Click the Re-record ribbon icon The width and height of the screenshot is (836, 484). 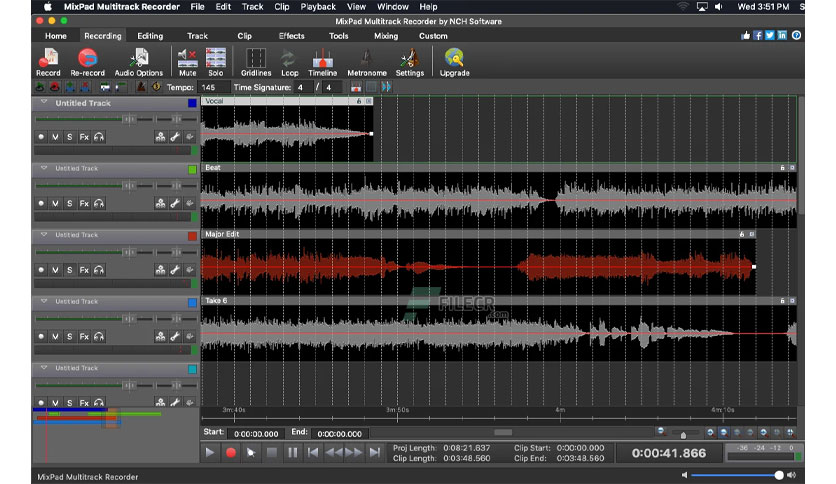(x=87, y=62)
